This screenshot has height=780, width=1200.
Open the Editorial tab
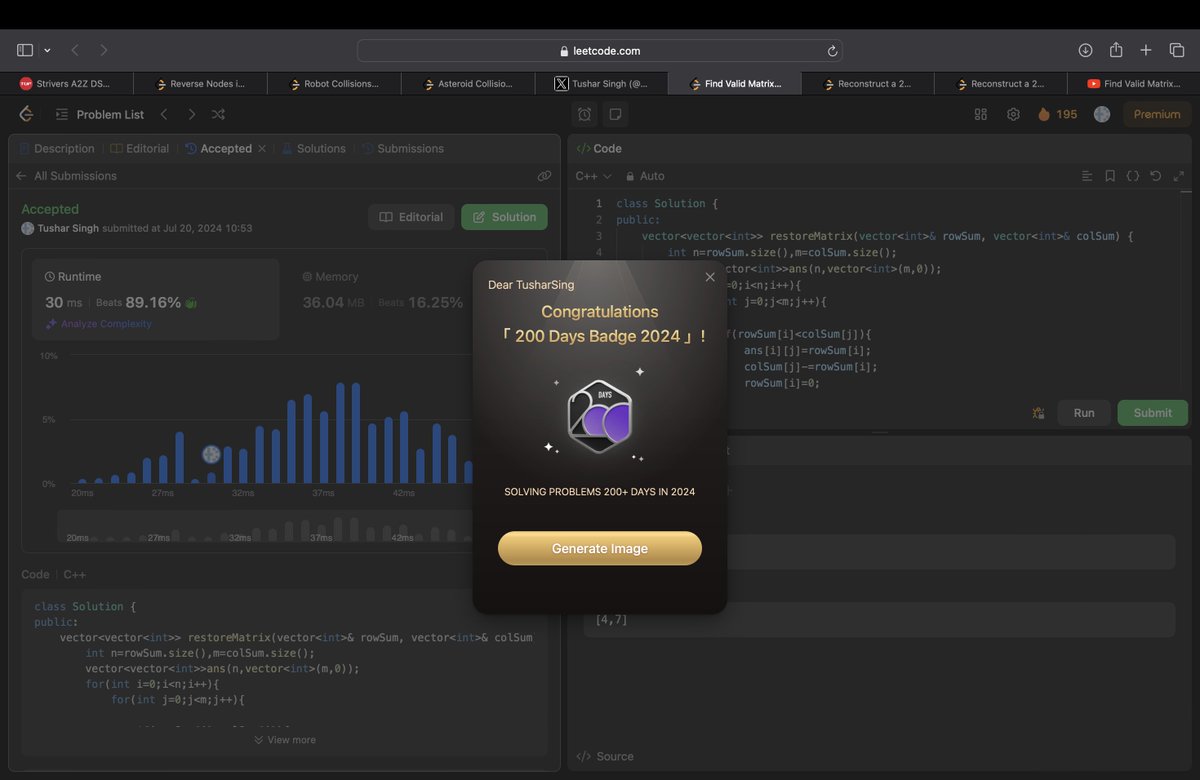tap(140, 148)
